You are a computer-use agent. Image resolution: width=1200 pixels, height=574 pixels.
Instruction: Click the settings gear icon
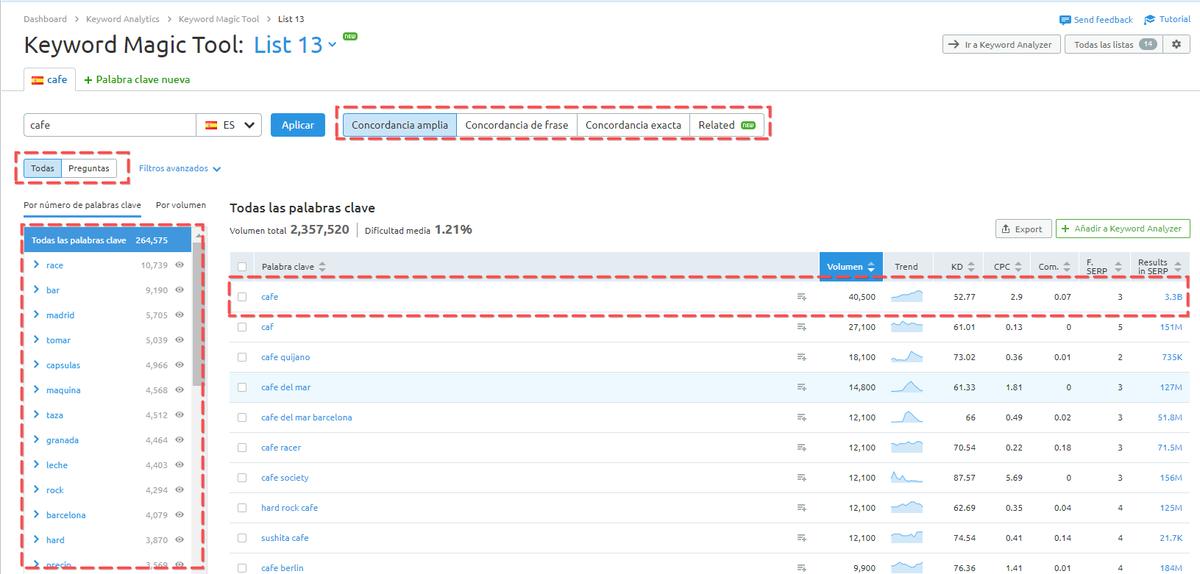tap(1176, 45)
